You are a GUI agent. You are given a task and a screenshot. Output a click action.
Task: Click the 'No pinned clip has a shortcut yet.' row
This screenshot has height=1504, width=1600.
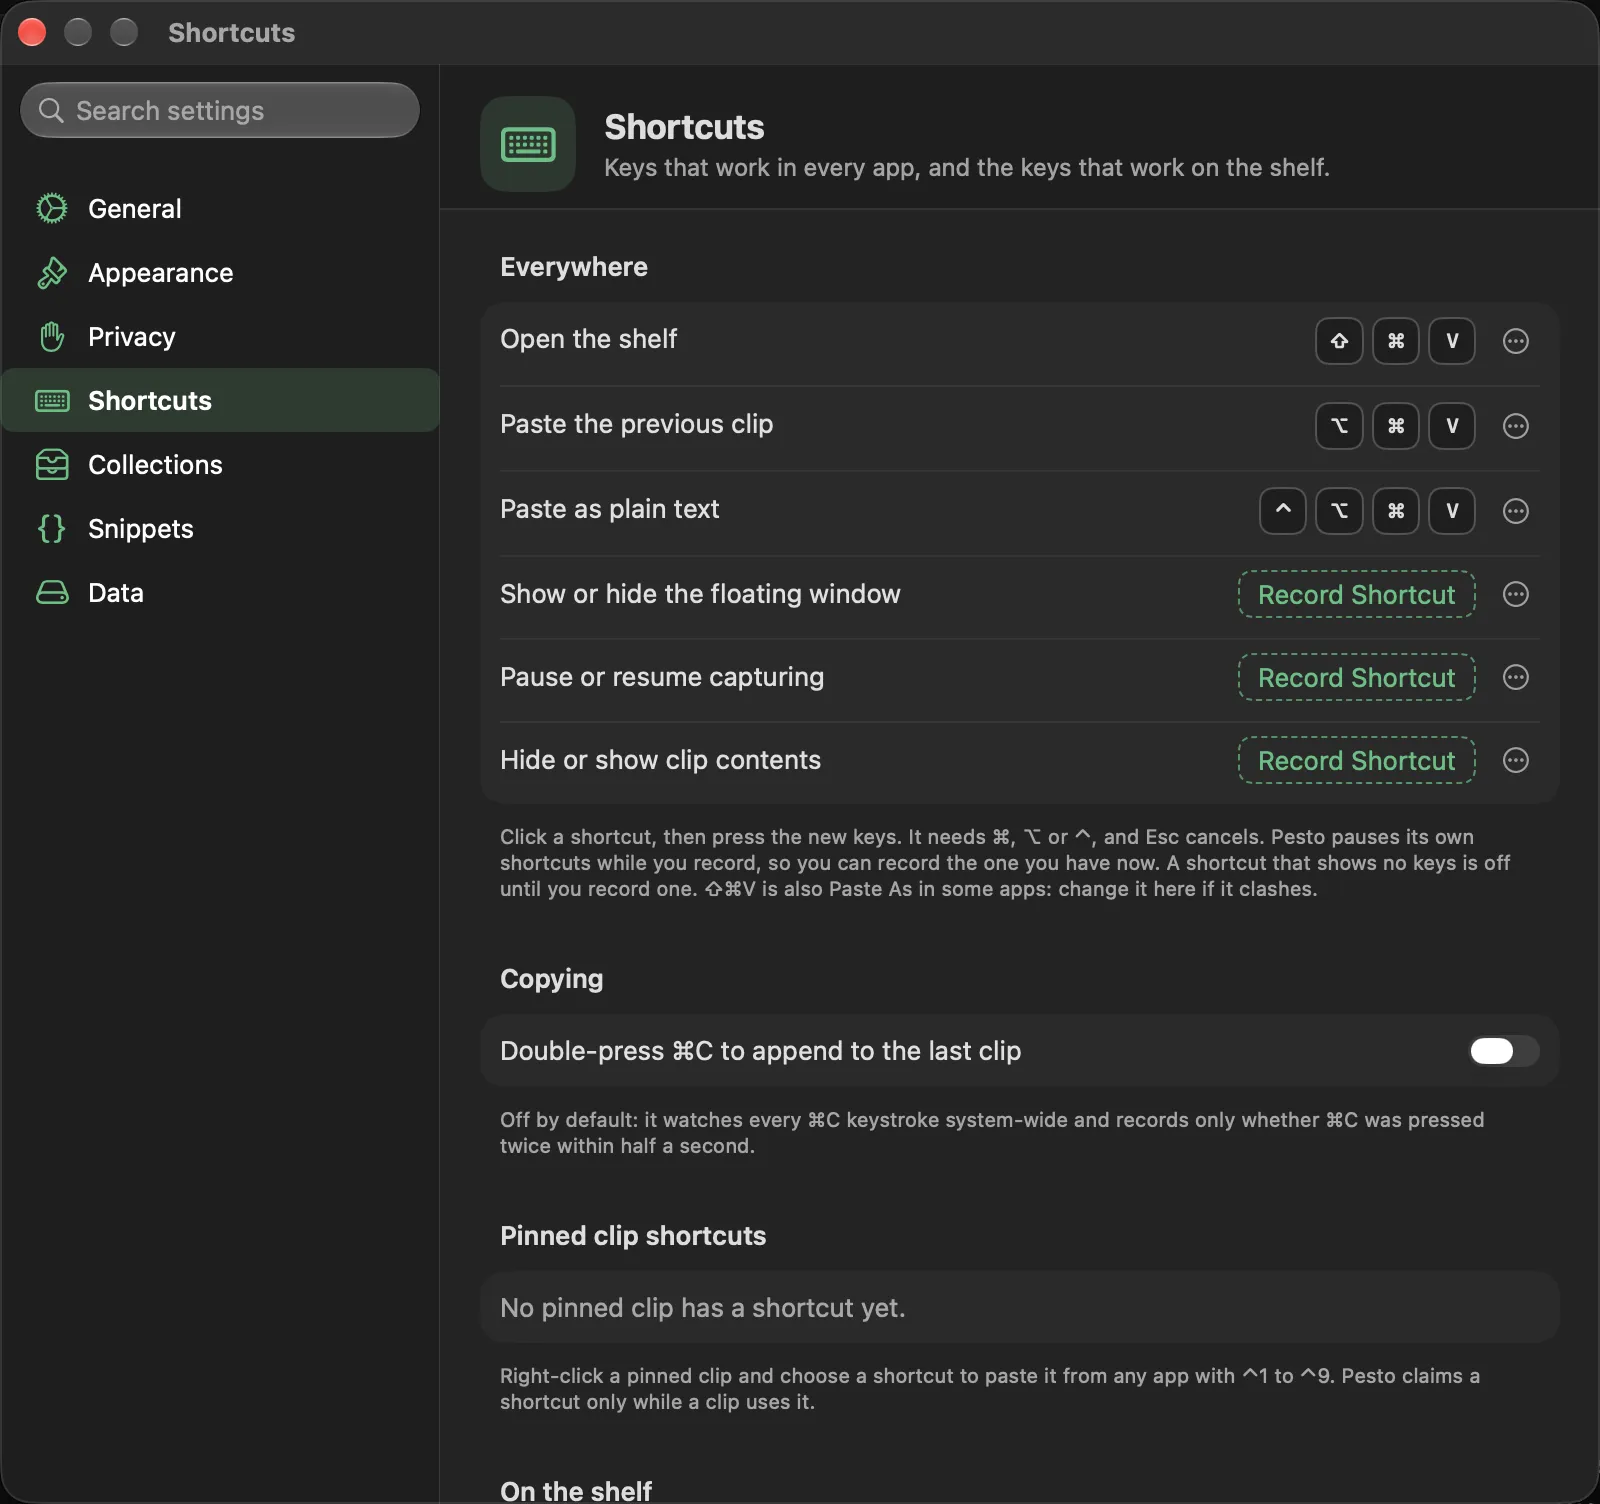[x=1020, y=1307]
